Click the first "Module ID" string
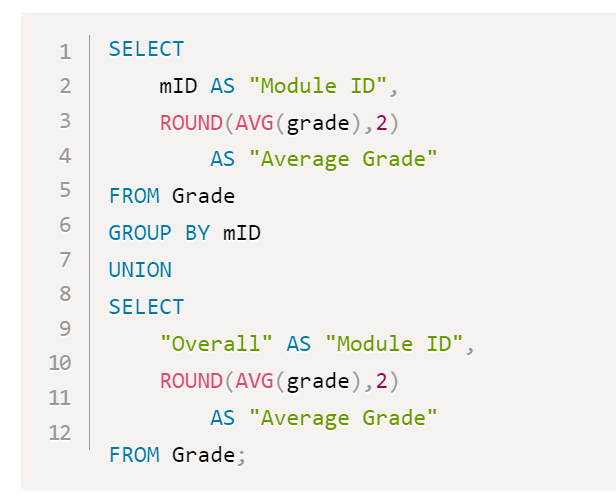The height and width of the screenshot is (496, 616). (317, 86)
